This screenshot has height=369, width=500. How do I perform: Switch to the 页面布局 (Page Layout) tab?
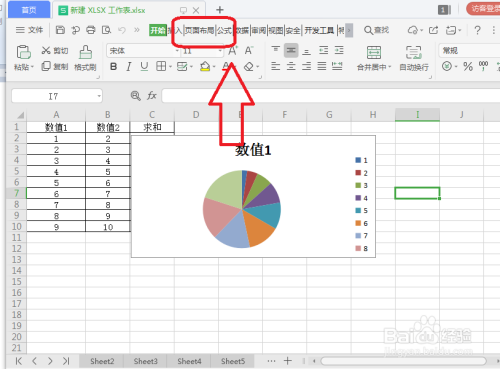click(x=199, y=30)
